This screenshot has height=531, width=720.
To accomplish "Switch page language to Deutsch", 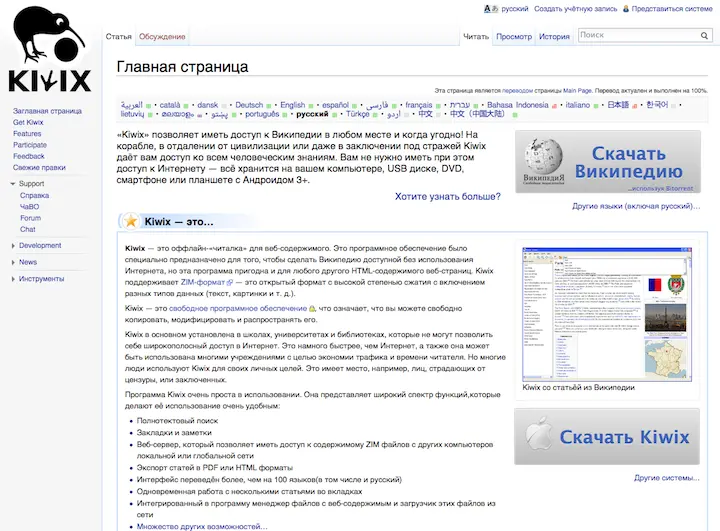I will point(249,105).
